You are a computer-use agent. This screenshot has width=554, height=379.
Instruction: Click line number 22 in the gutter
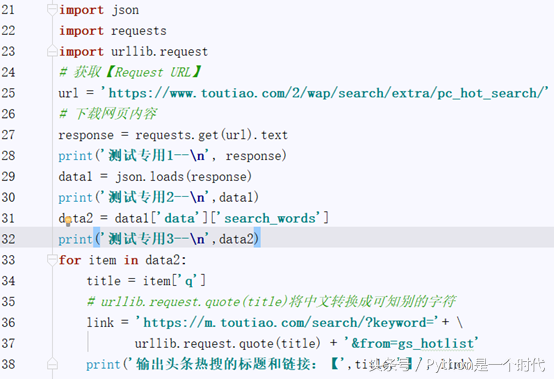(x=8, y=31)
